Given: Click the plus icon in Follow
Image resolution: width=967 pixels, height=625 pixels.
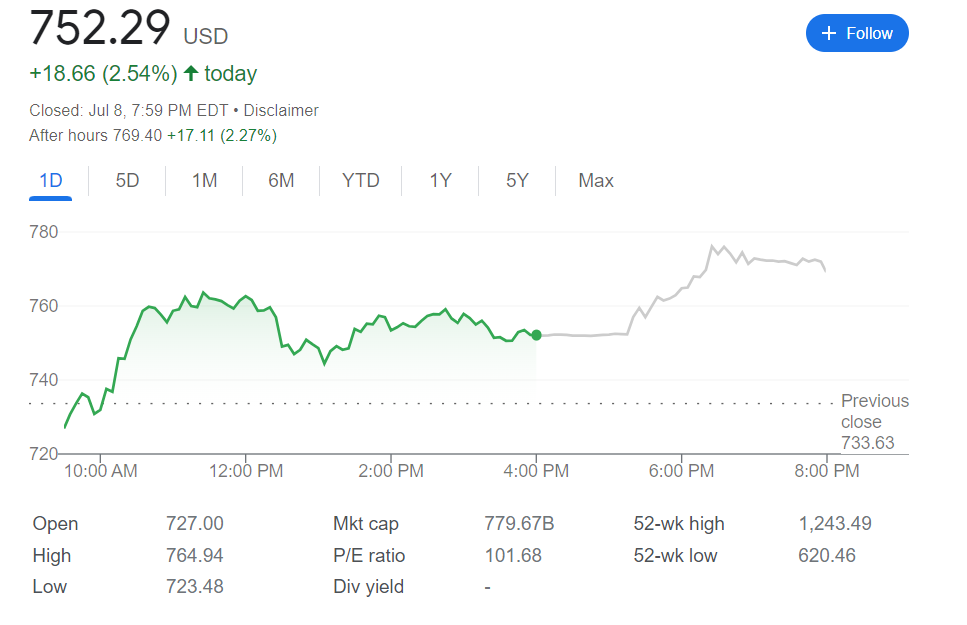Looking at the screenshot, I should 828,33.
